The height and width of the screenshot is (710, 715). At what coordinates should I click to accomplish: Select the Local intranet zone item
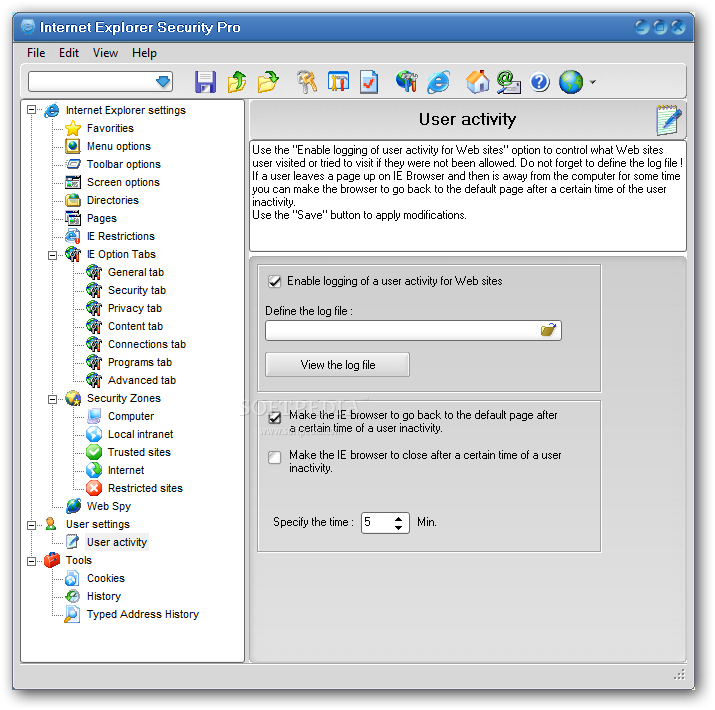tap(140, 434)
